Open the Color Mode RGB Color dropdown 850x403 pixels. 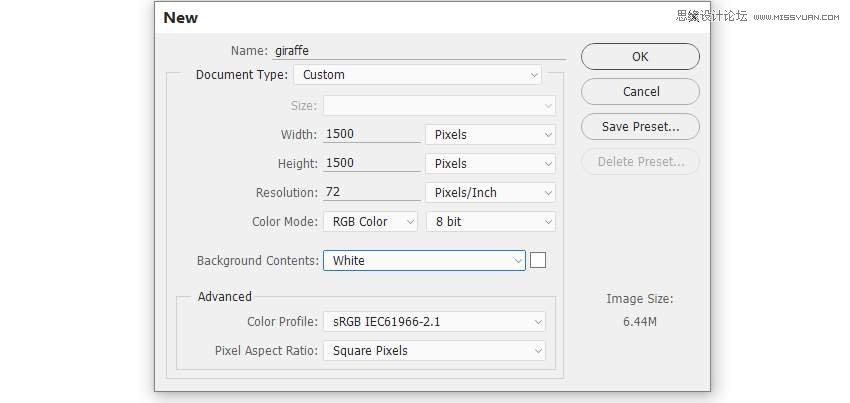pyautogui.click(x=370, y=221)
